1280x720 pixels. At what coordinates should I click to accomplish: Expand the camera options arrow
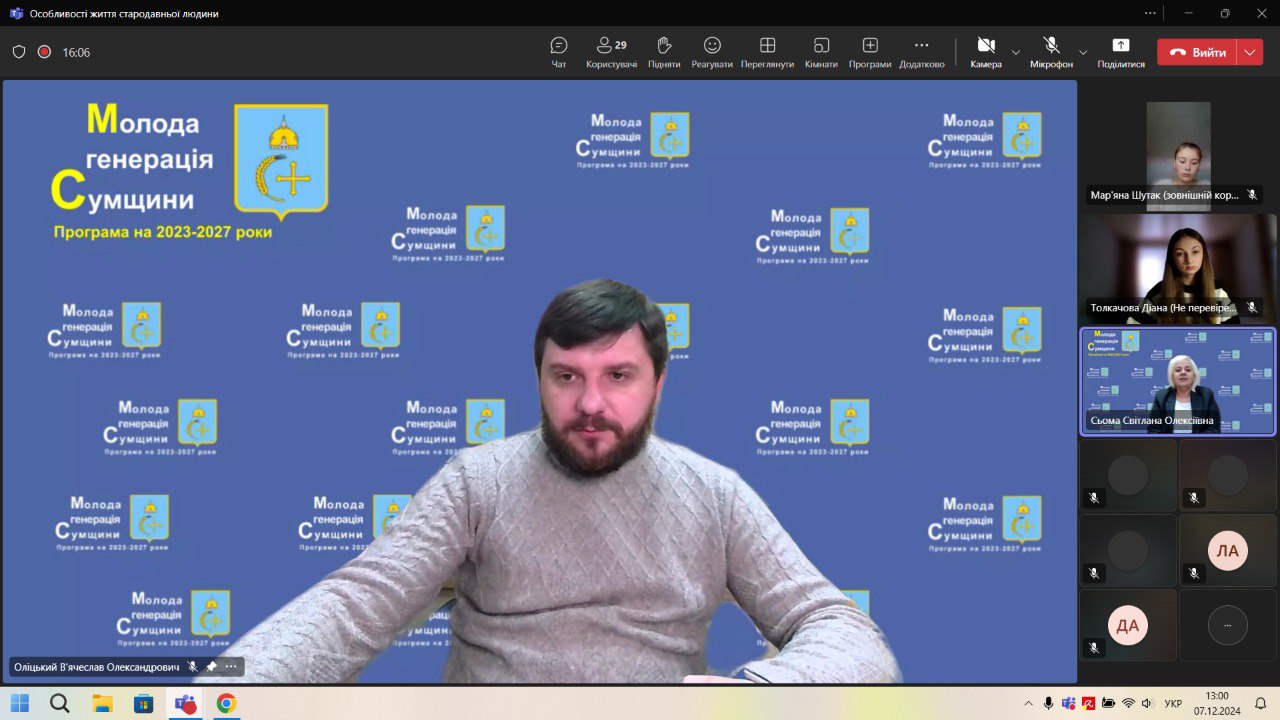point(1016,52)
